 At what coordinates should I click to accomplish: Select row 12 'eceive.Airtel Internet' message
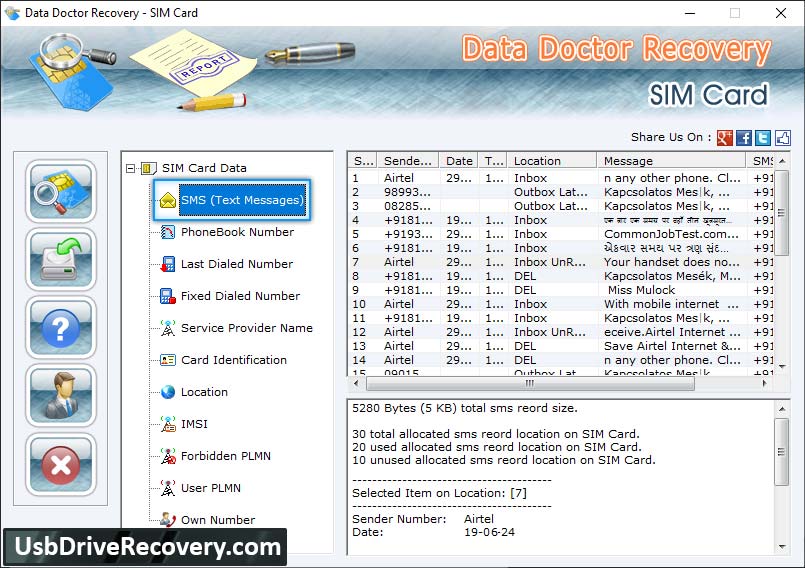672,332
